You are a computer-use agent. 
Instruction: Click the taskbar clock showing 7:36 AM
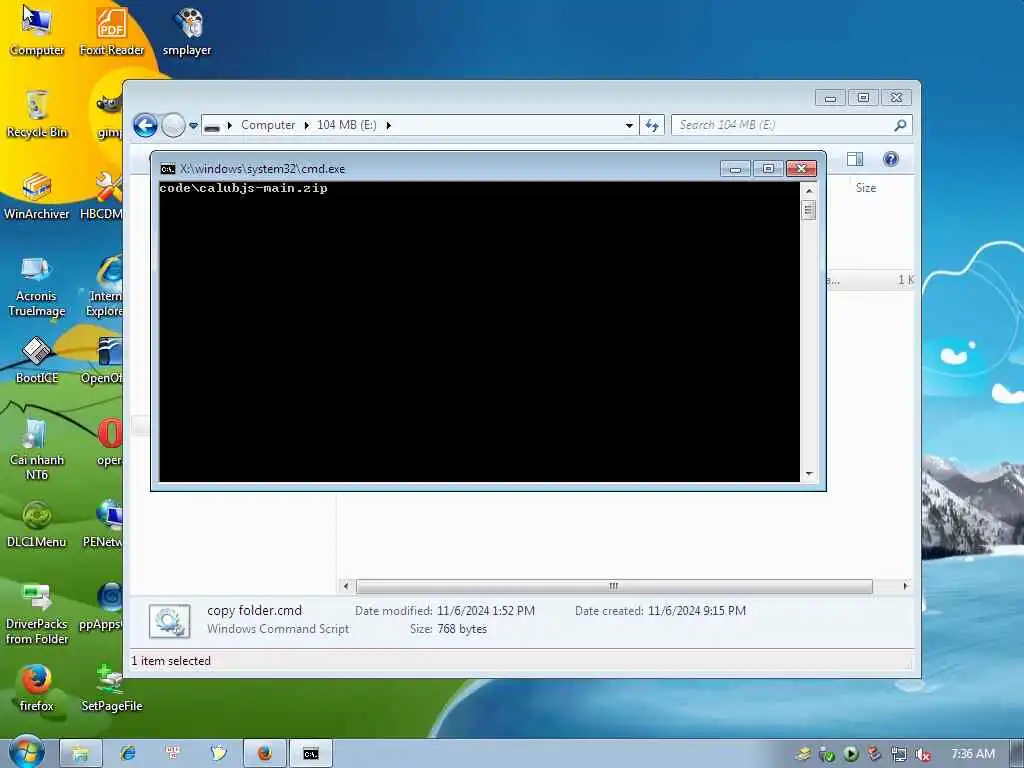click(x=973, y=754)
